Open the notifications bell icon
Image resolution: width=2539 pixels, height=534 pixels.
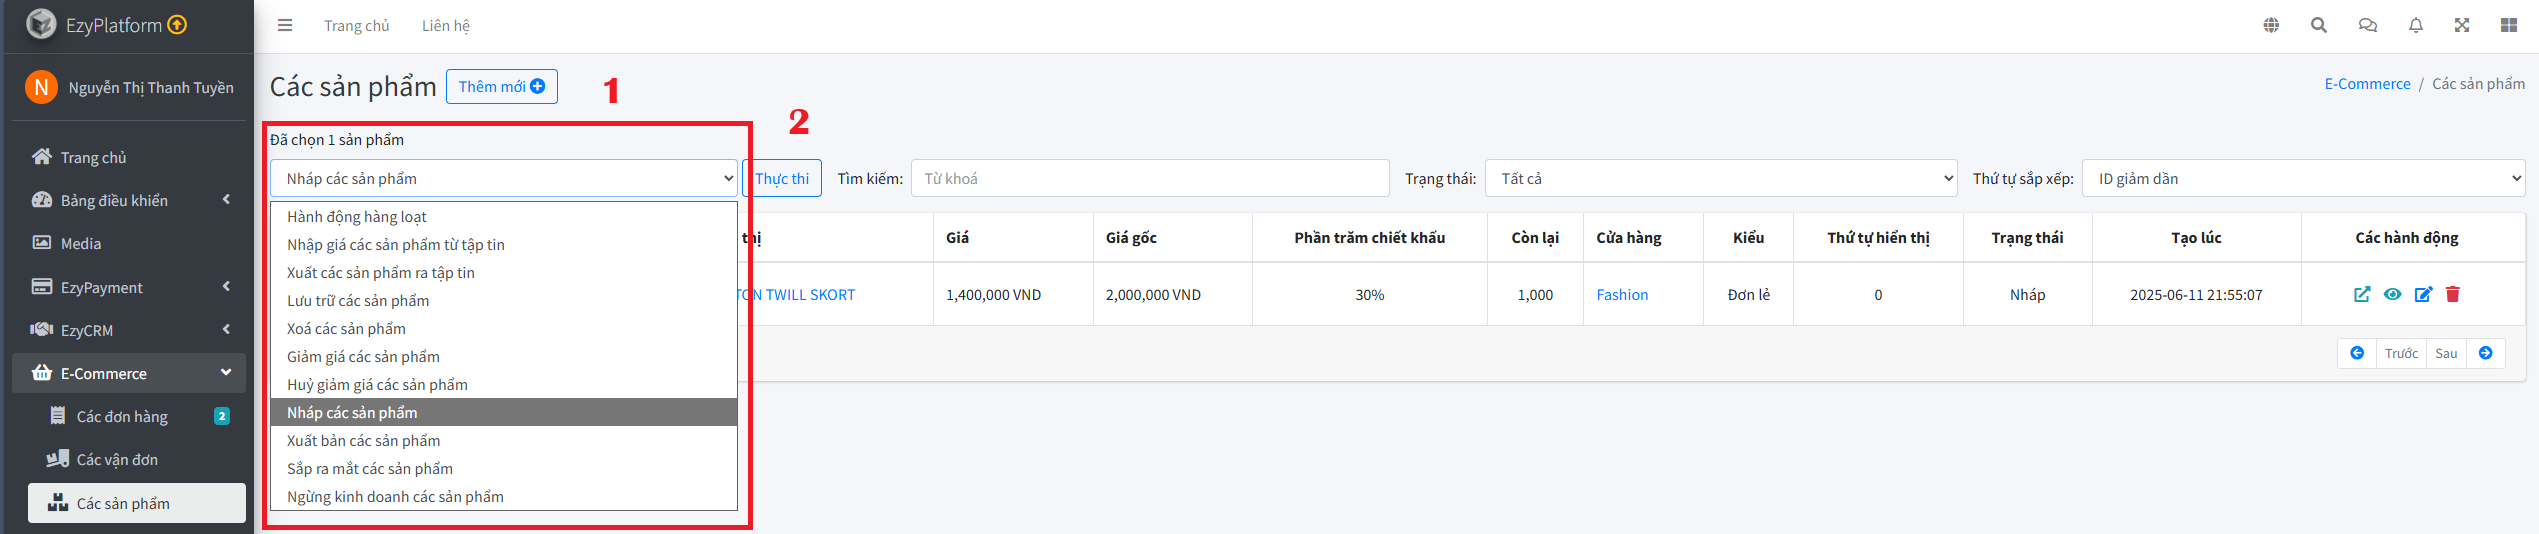click(2415, 26)
